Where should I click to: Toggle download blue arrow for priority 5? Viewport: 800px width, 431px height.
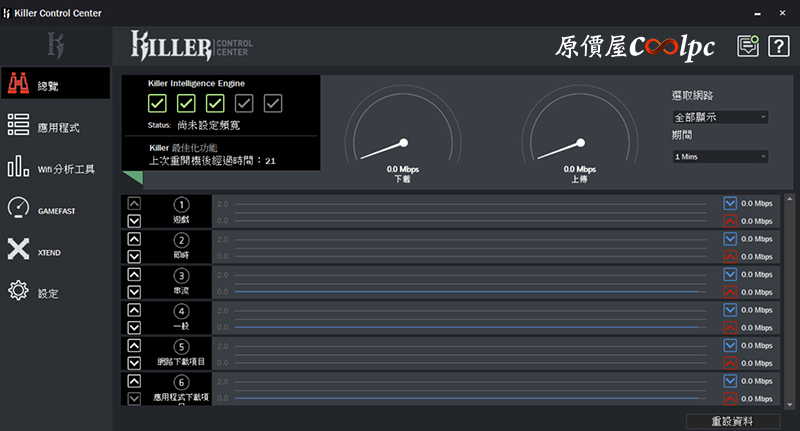click(730, 345)
